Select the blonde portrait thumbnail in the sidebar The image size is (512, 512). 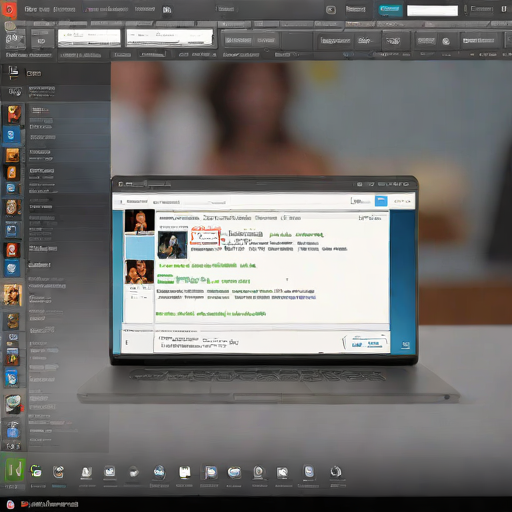coord(12,295)
